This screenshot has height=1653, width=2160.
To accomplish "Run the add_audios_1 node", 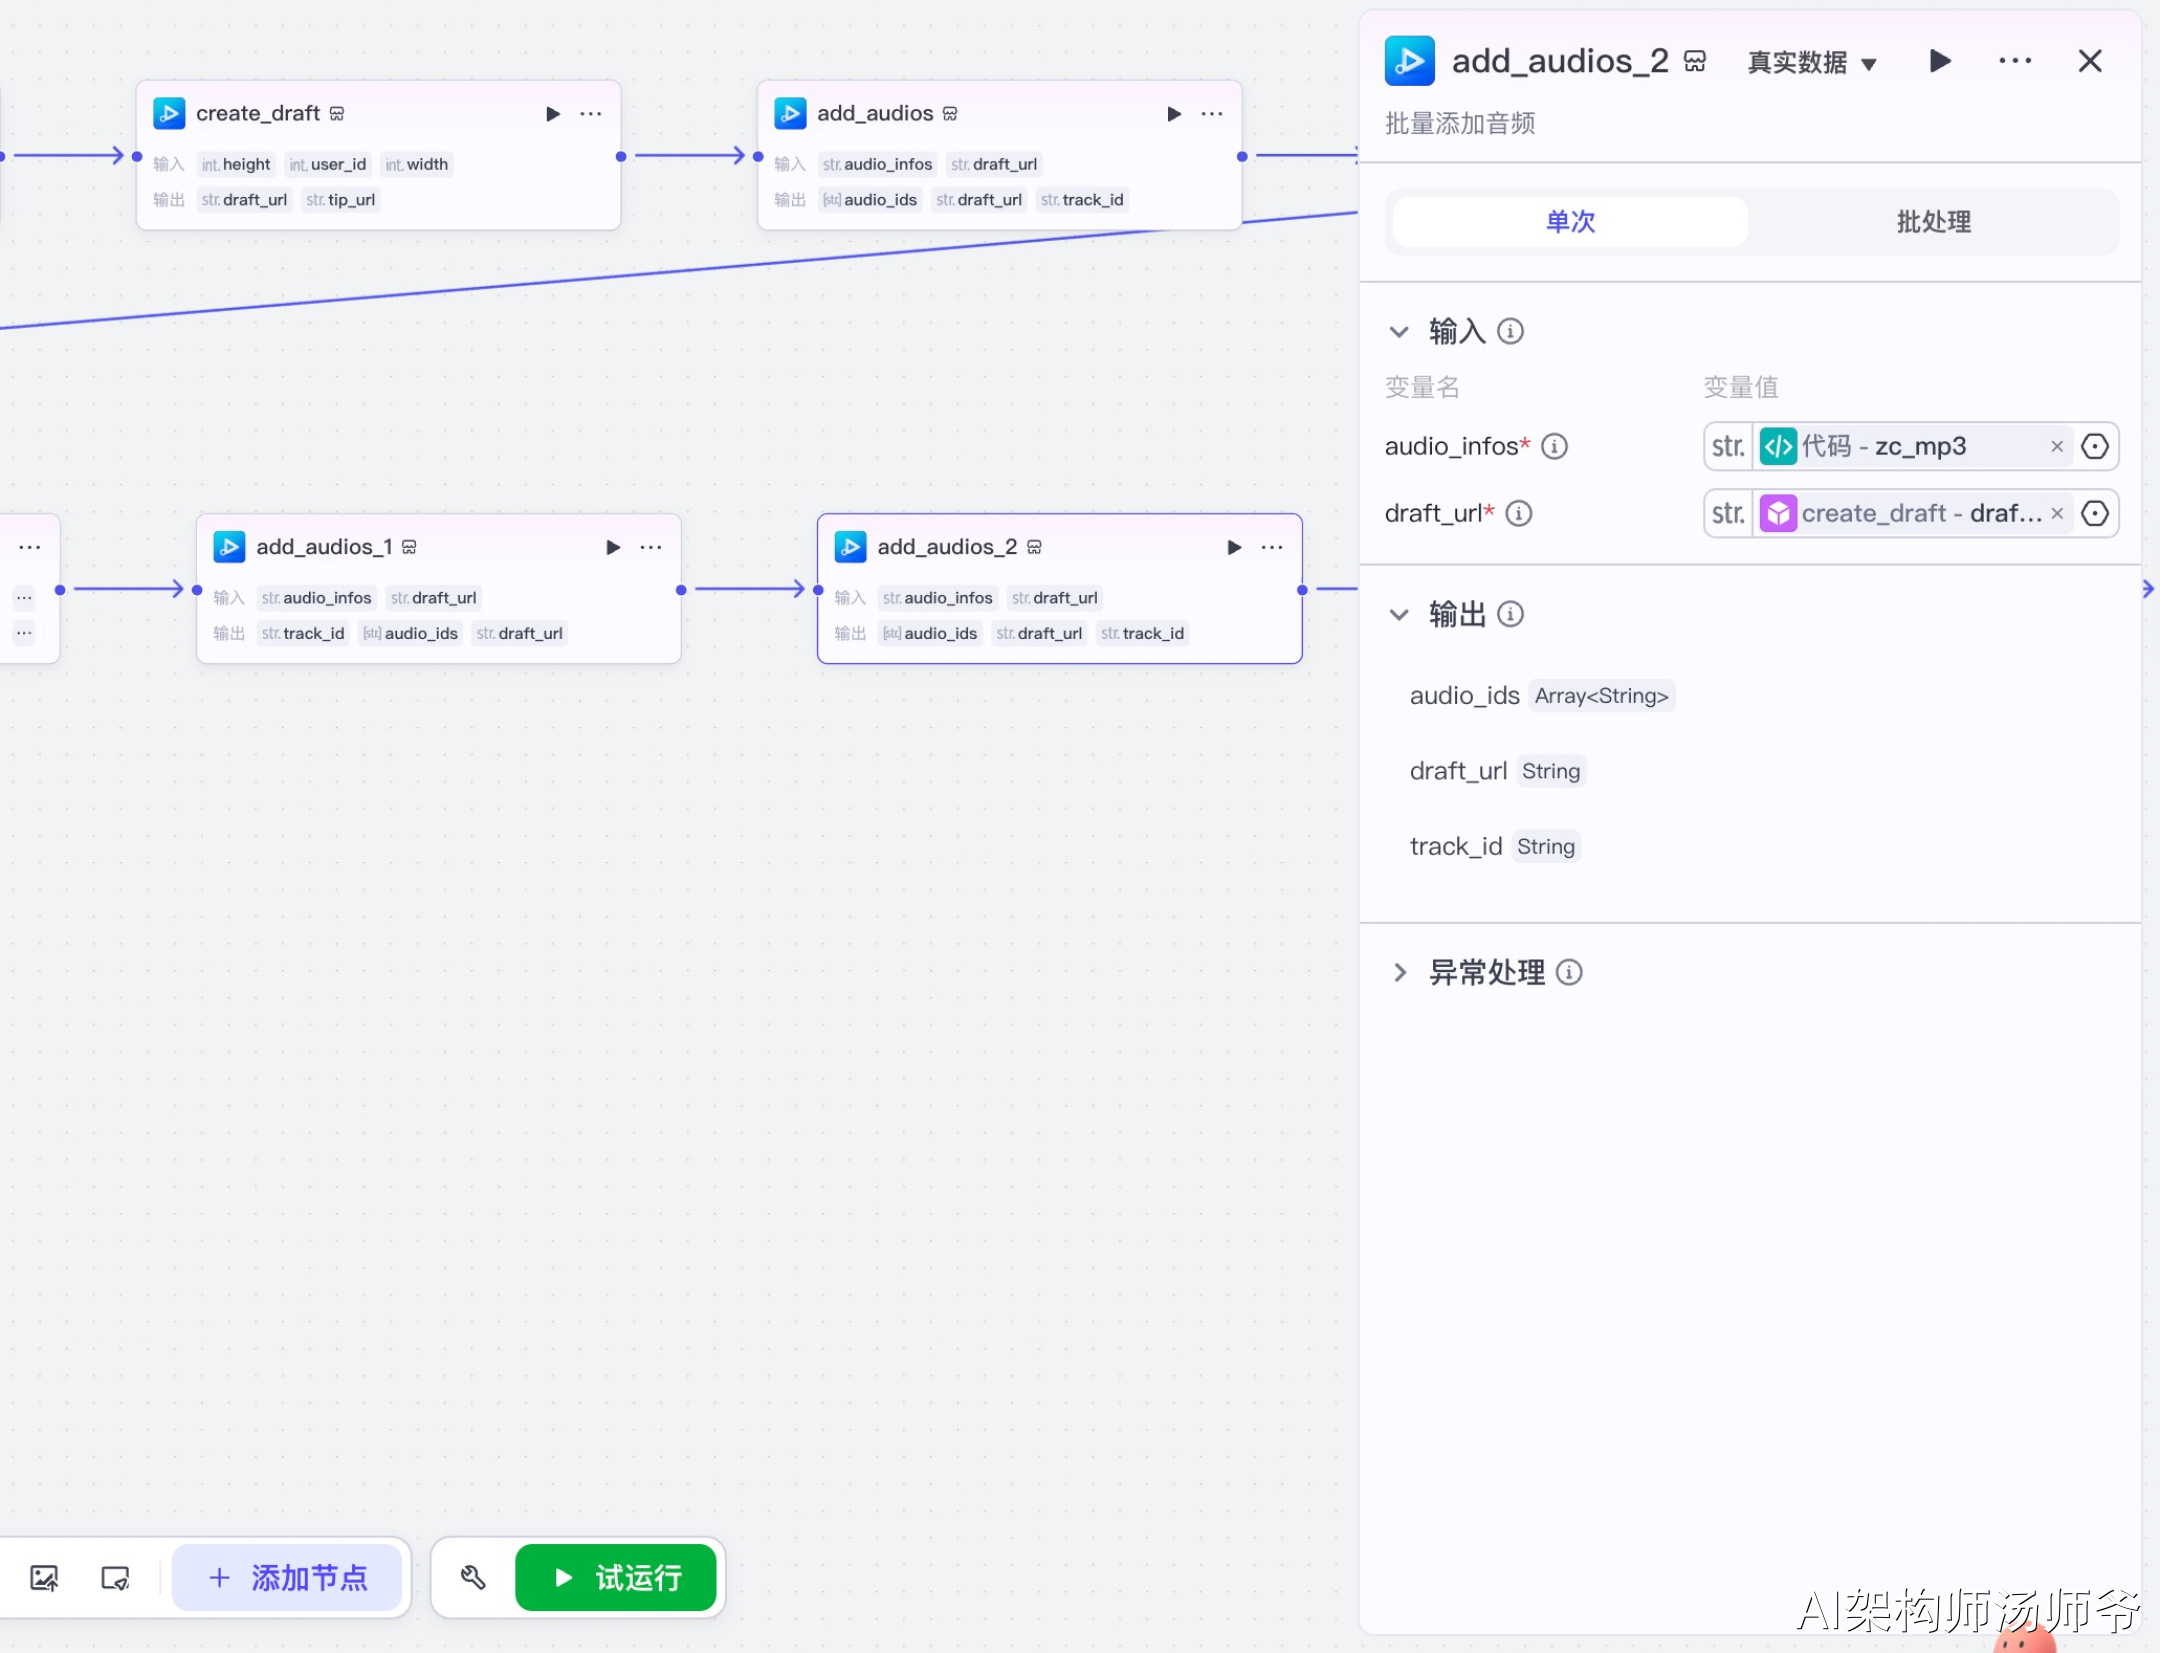I will [x=613, y=547].
